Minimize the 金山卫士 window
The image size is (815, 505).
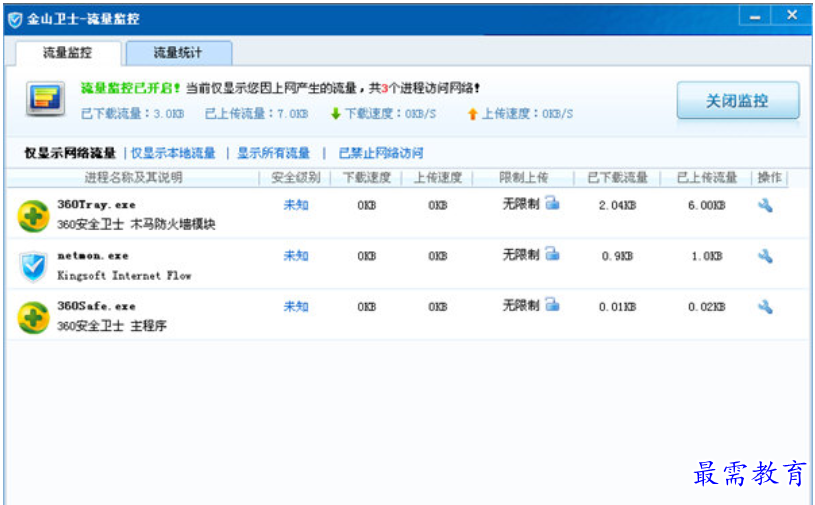coord(755,17)
